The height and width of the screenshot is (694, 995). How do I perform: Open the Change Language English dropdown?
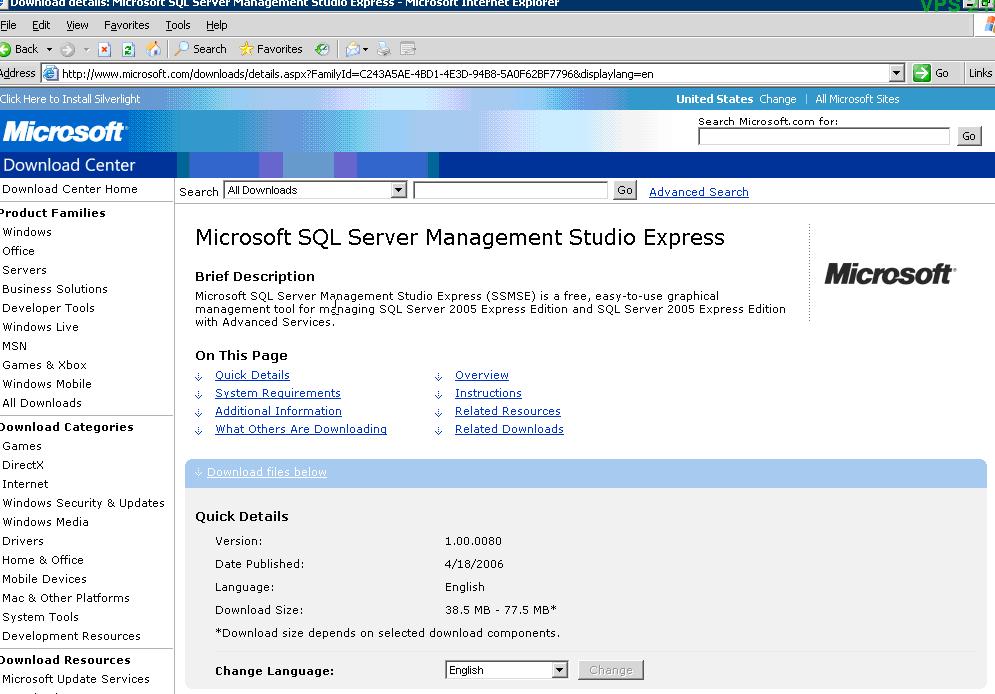pyautogui.click(x=559, y=670)
